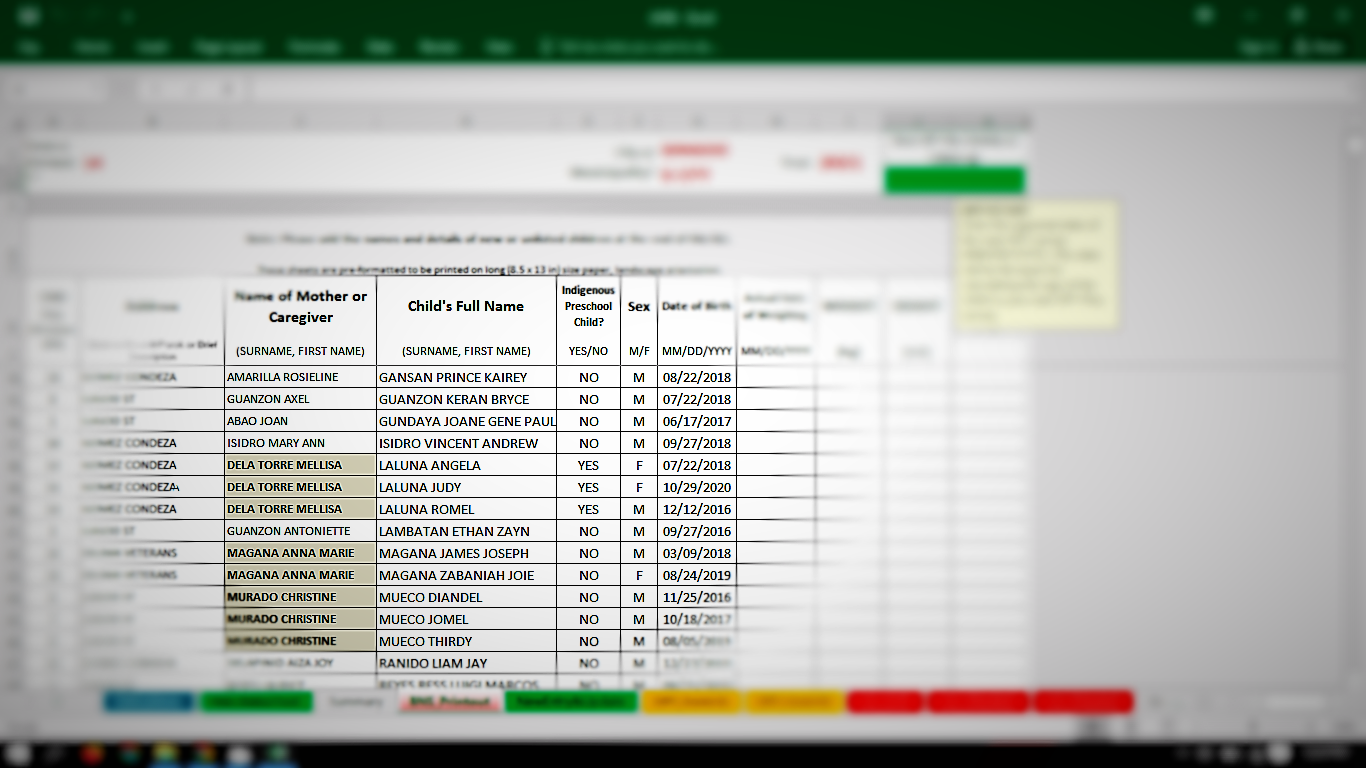Open the Insert ribbon tab

(x=152, y=47)
